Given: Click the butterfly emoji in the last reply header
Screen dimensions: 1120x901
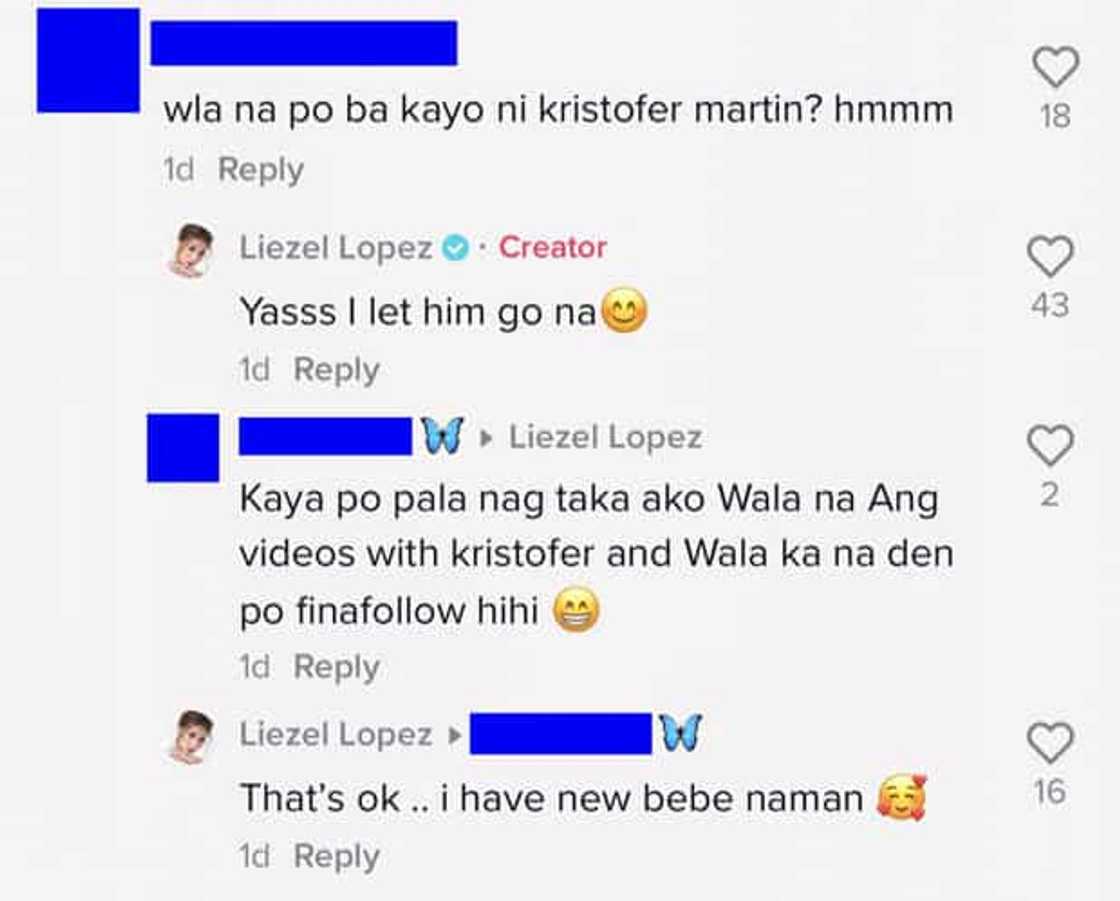Looking at the screenshot, I should (x=681, y=733).
